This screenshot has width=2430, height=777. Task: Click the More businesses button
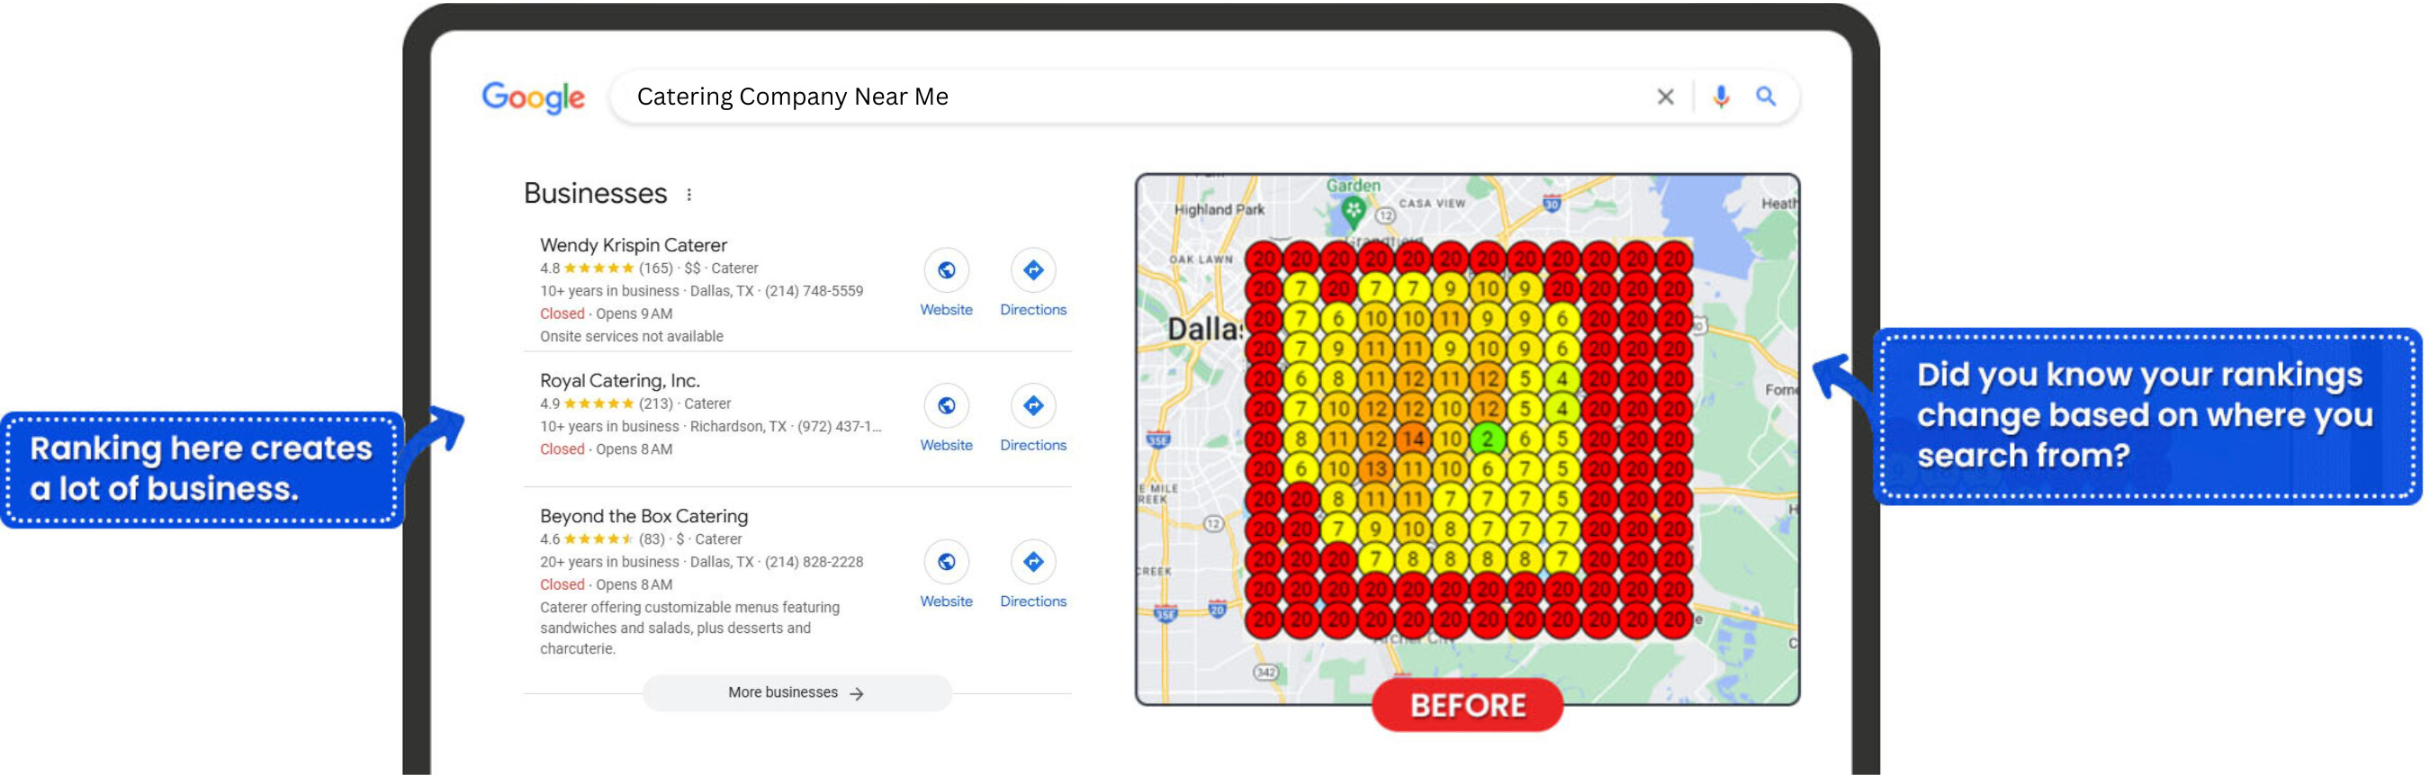tap(797, 693)
